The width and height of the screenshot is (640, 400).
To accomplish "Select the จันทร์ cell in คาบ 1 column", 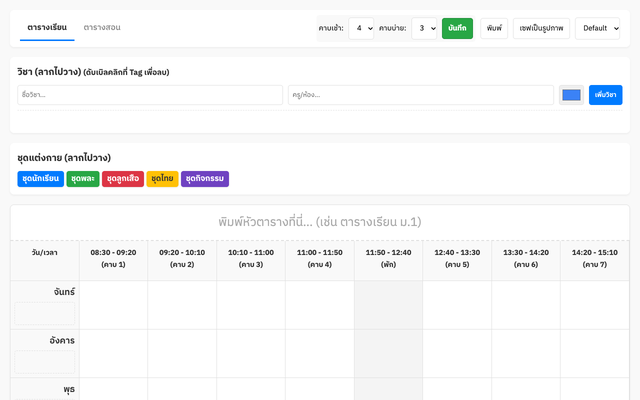I will pyautogui.click(x=113, y=305).
